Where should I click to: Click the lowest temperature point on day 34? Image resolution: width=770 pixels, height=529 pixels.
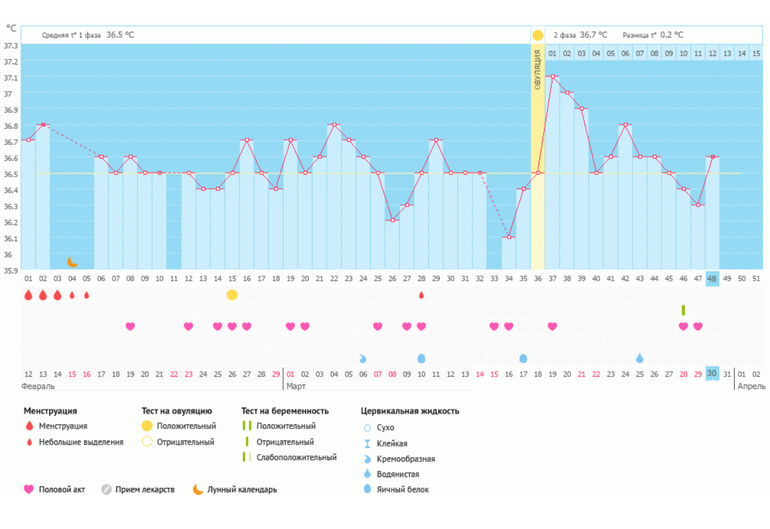tap(508, 237)
